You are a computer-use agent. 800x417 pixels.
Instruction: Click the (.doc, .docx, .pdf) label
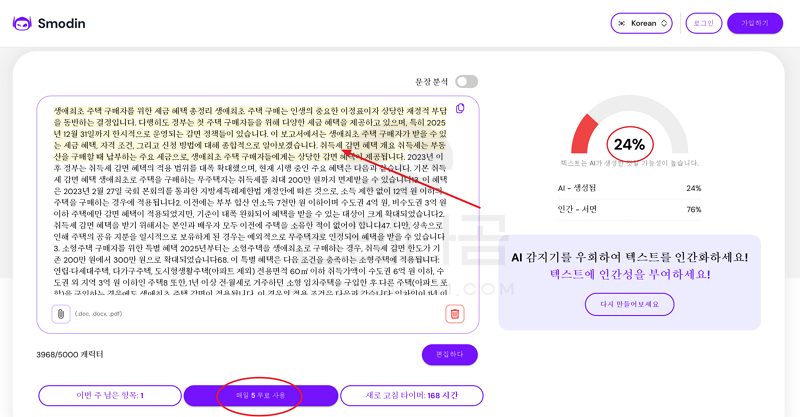point(98,314)
